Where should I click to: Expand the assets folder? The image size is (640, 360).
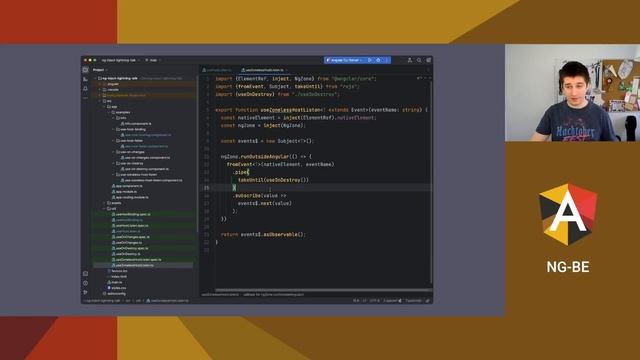pos(104,203)
